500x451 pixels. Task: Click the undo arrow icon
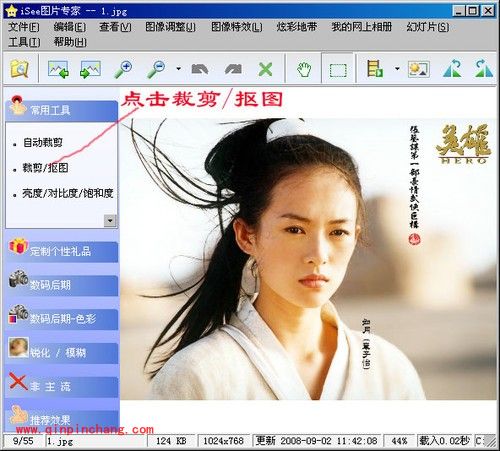[x=200, y=69]
